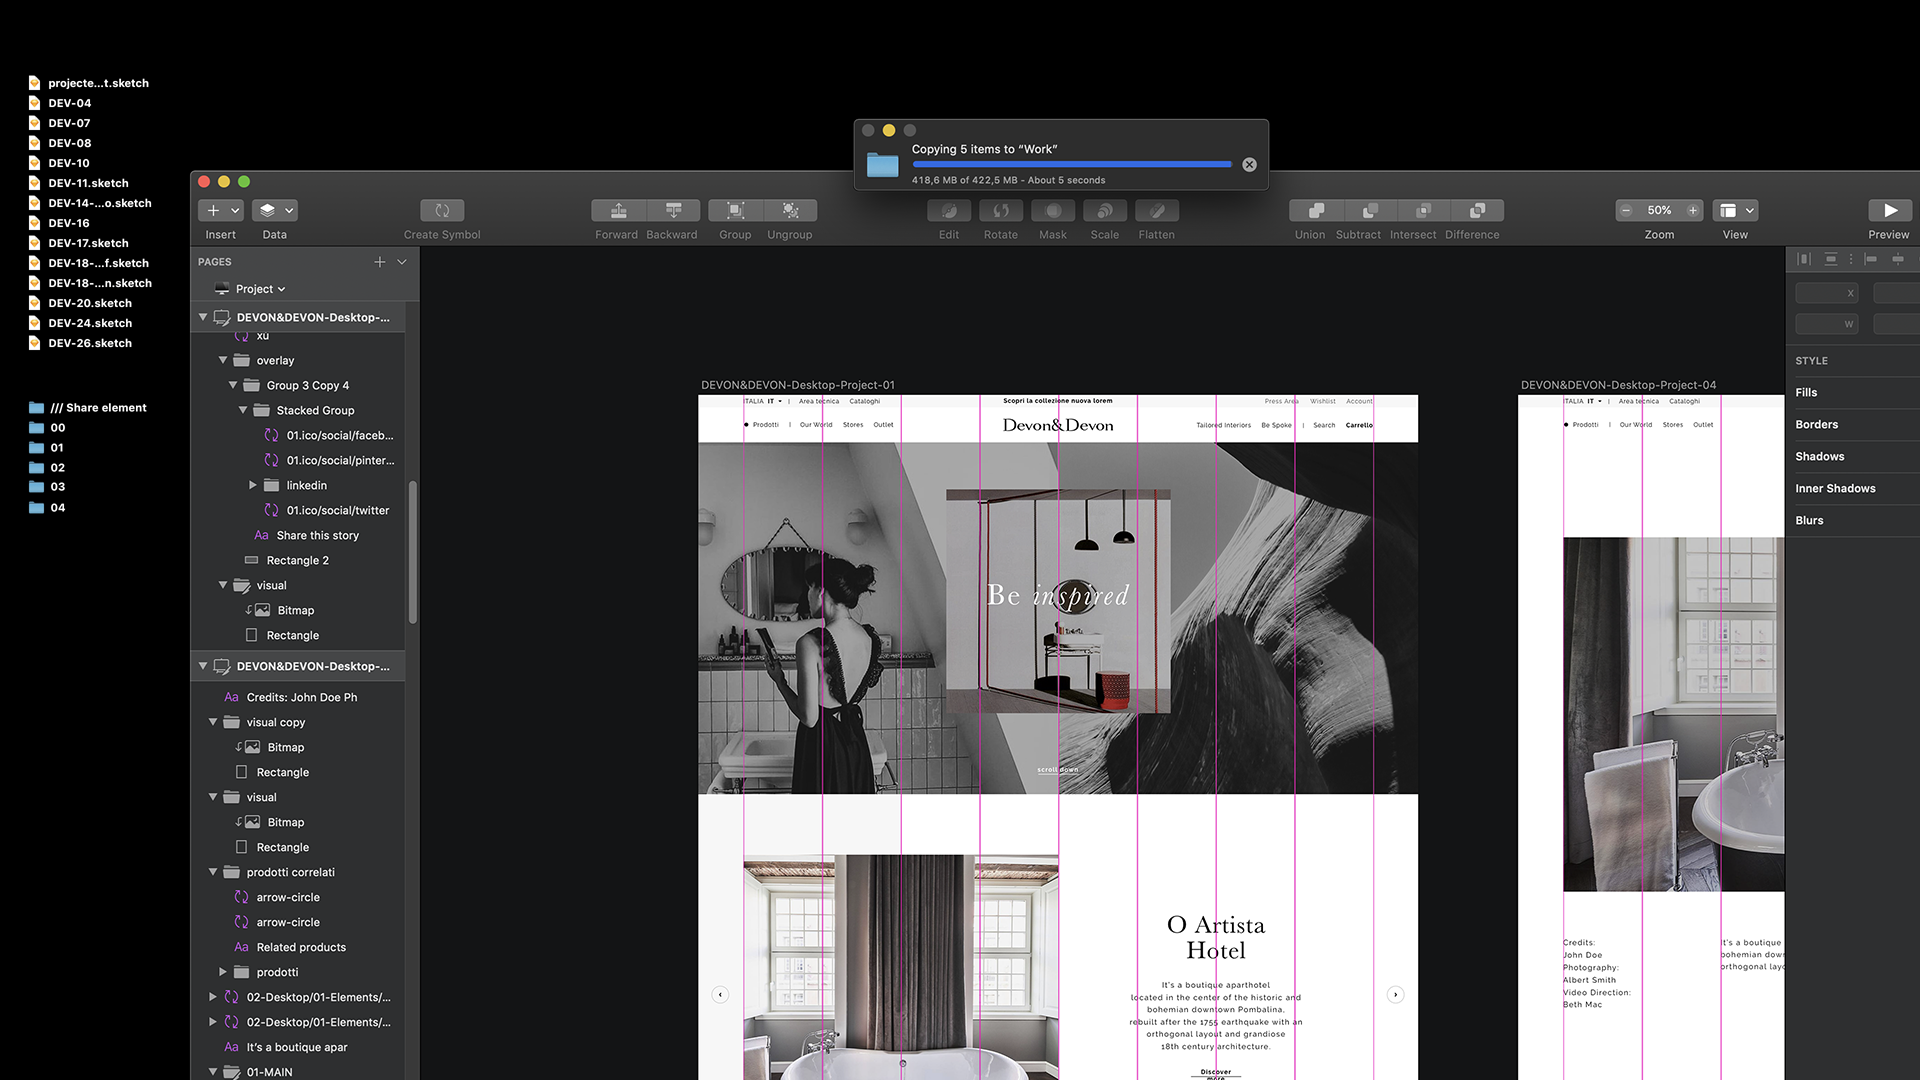Expand the prodotti folder
The image size is (1920, 1080).
click(223, 972)
